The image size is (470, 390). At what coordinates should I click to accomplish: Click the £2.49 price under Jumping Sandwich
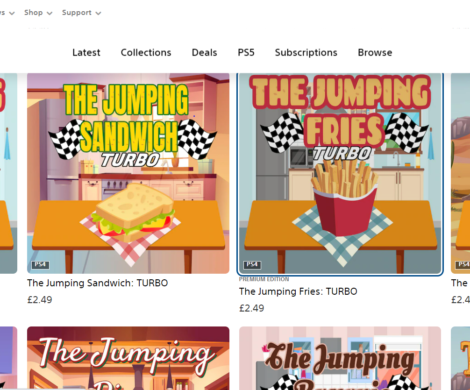[40, 300]
